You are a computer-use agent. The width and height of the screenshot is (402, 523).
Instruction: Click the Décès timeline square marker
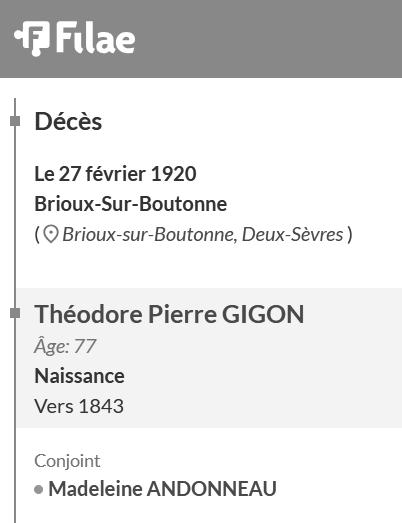coord(15,121)
